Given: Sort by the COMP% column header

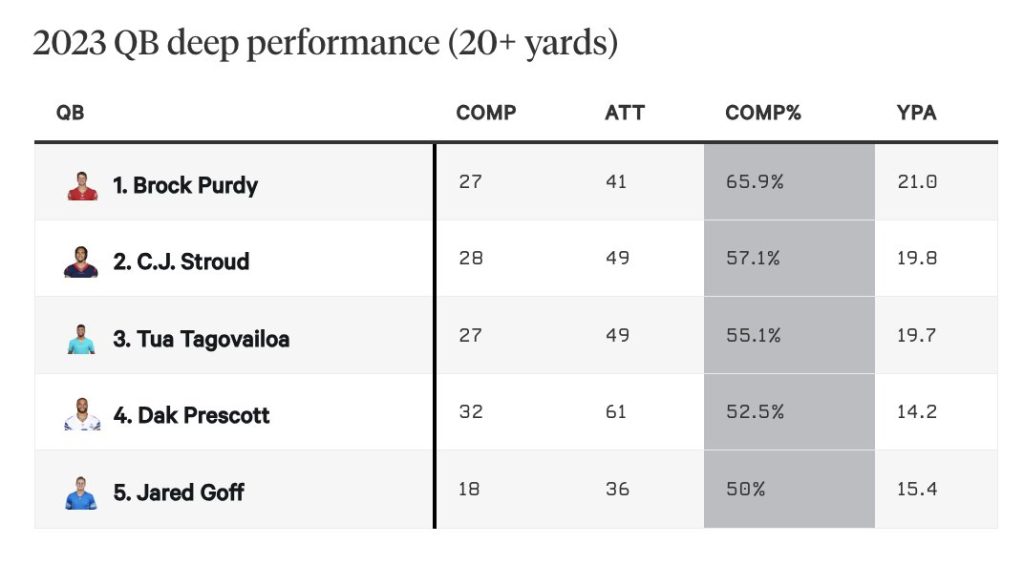Looking at the screenshot, I should point(763,113).
